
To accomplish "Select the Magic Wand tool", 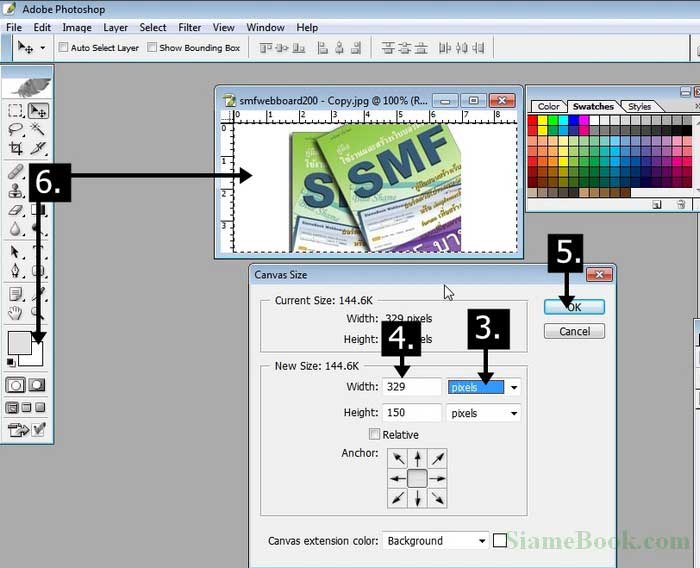I will pos(38,129).
